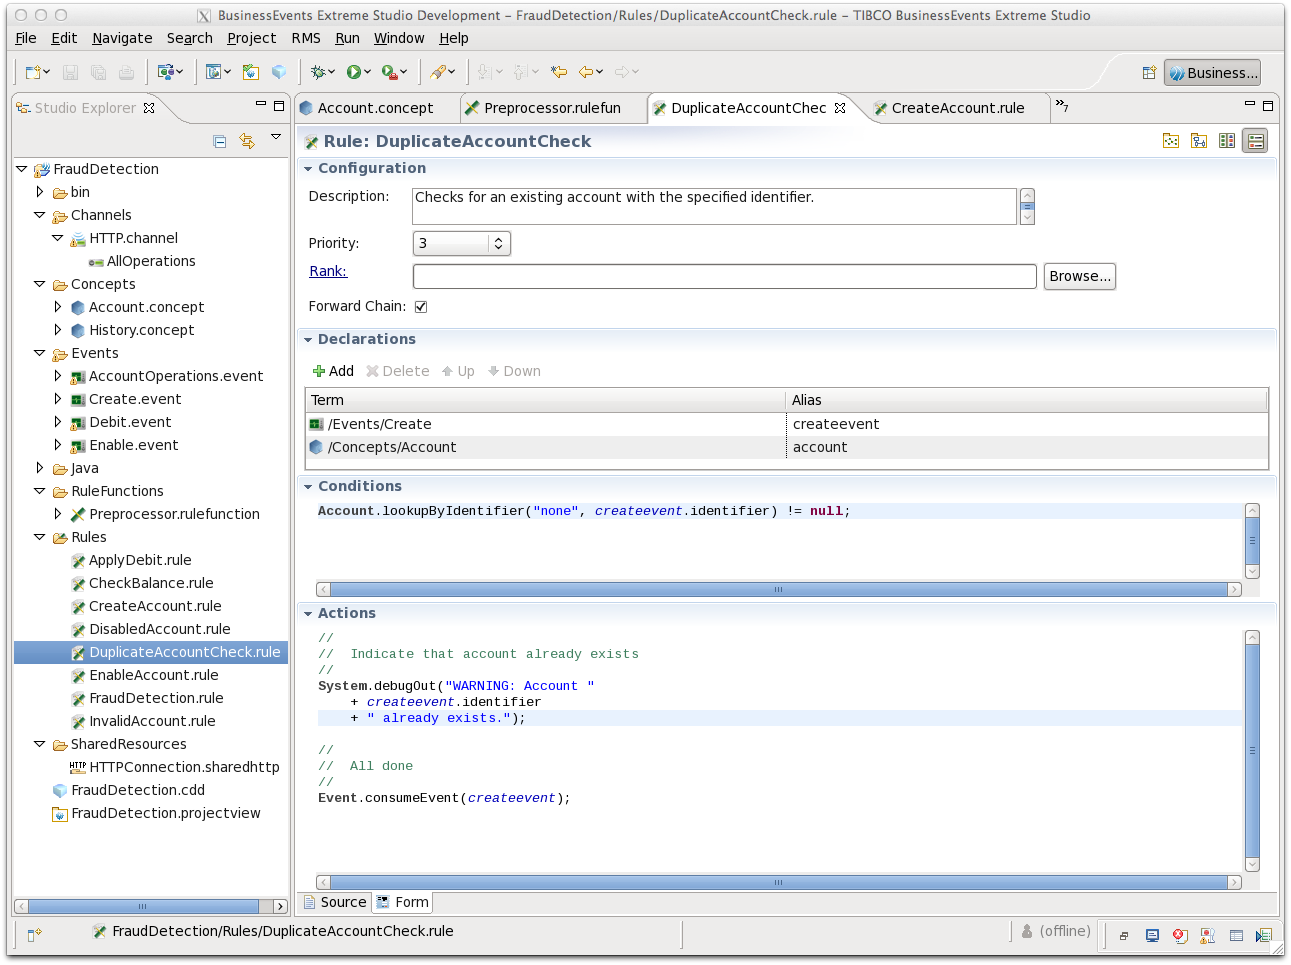Click the decision table view icon in rule header
The width and height of the screenshot is (1291, 965).
coord(1227,141)
